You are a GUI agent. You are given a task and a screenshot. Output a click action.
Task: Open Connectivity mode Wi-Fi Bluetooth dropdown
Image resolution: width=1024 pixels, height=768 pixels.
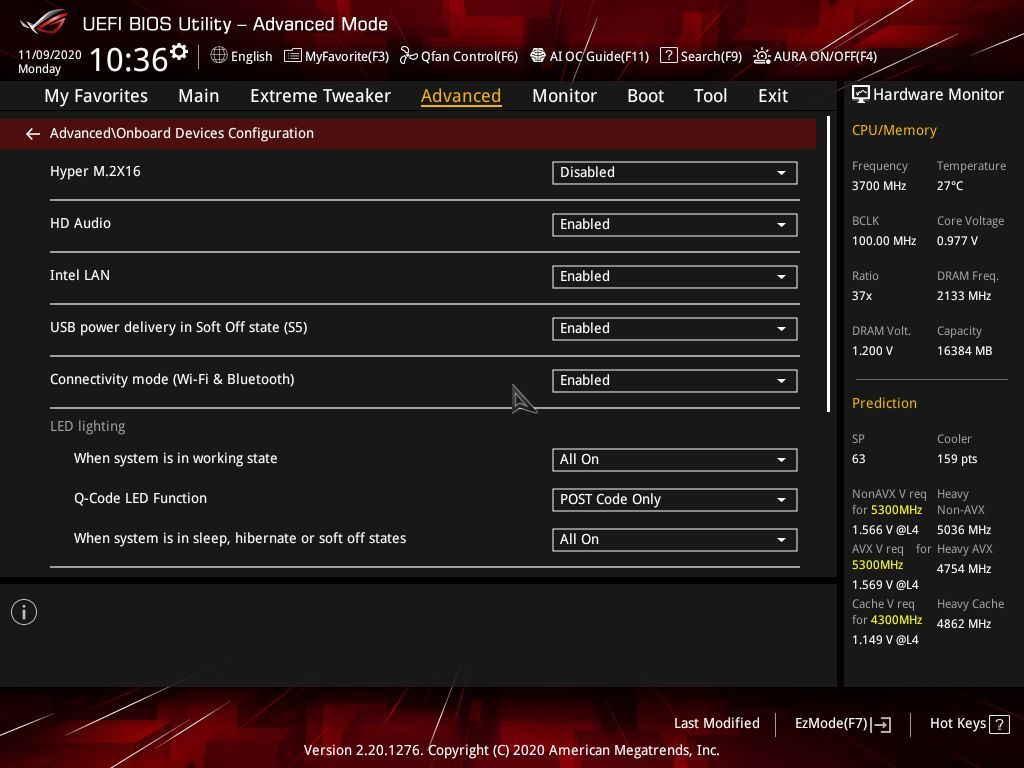tap(675, 381)
